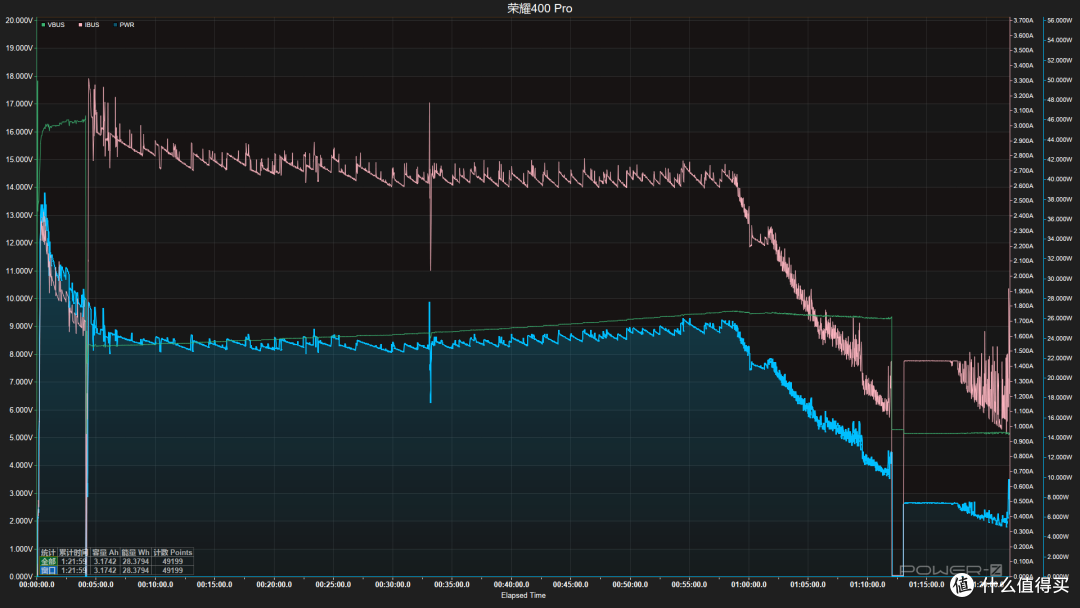Click the 30.000W power axis label
This screenshot has height=608, width=1080.
[1059, 279]
